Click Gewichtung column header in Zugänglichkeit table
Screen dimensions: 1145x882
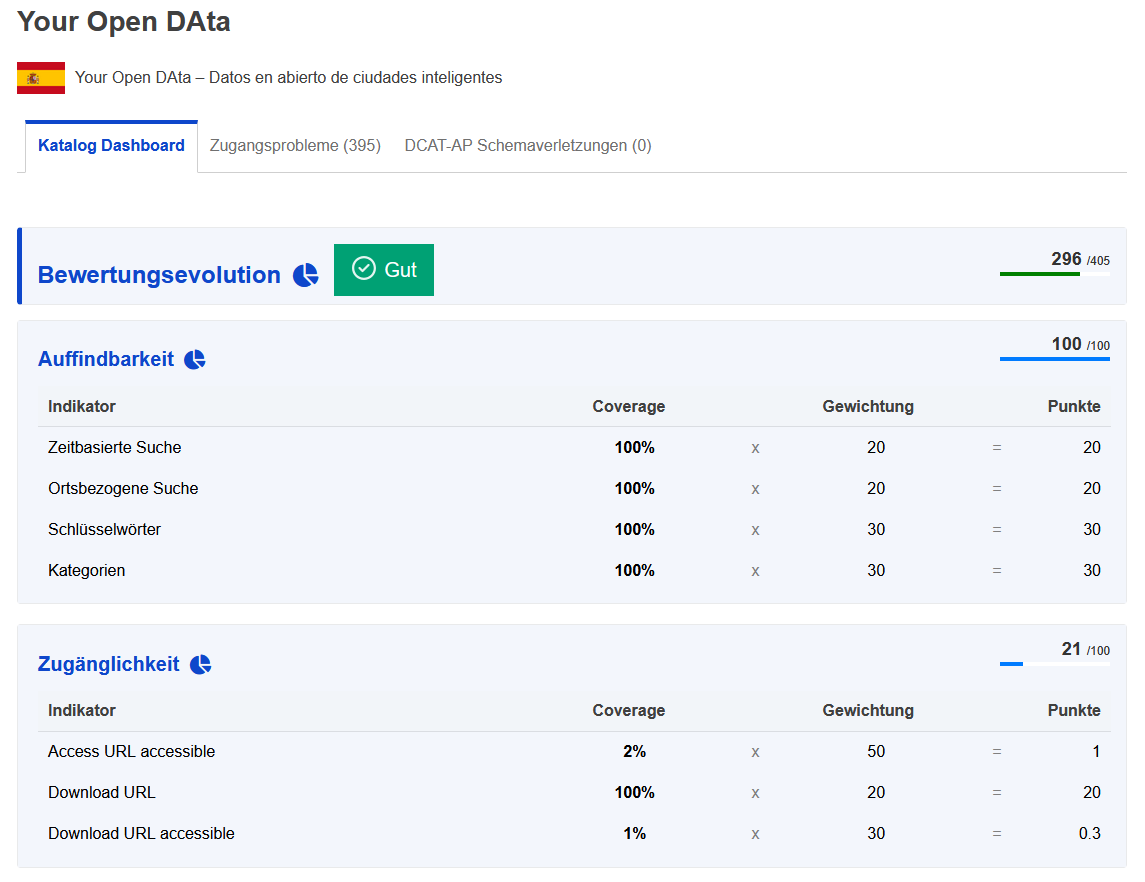pos(868,710)
